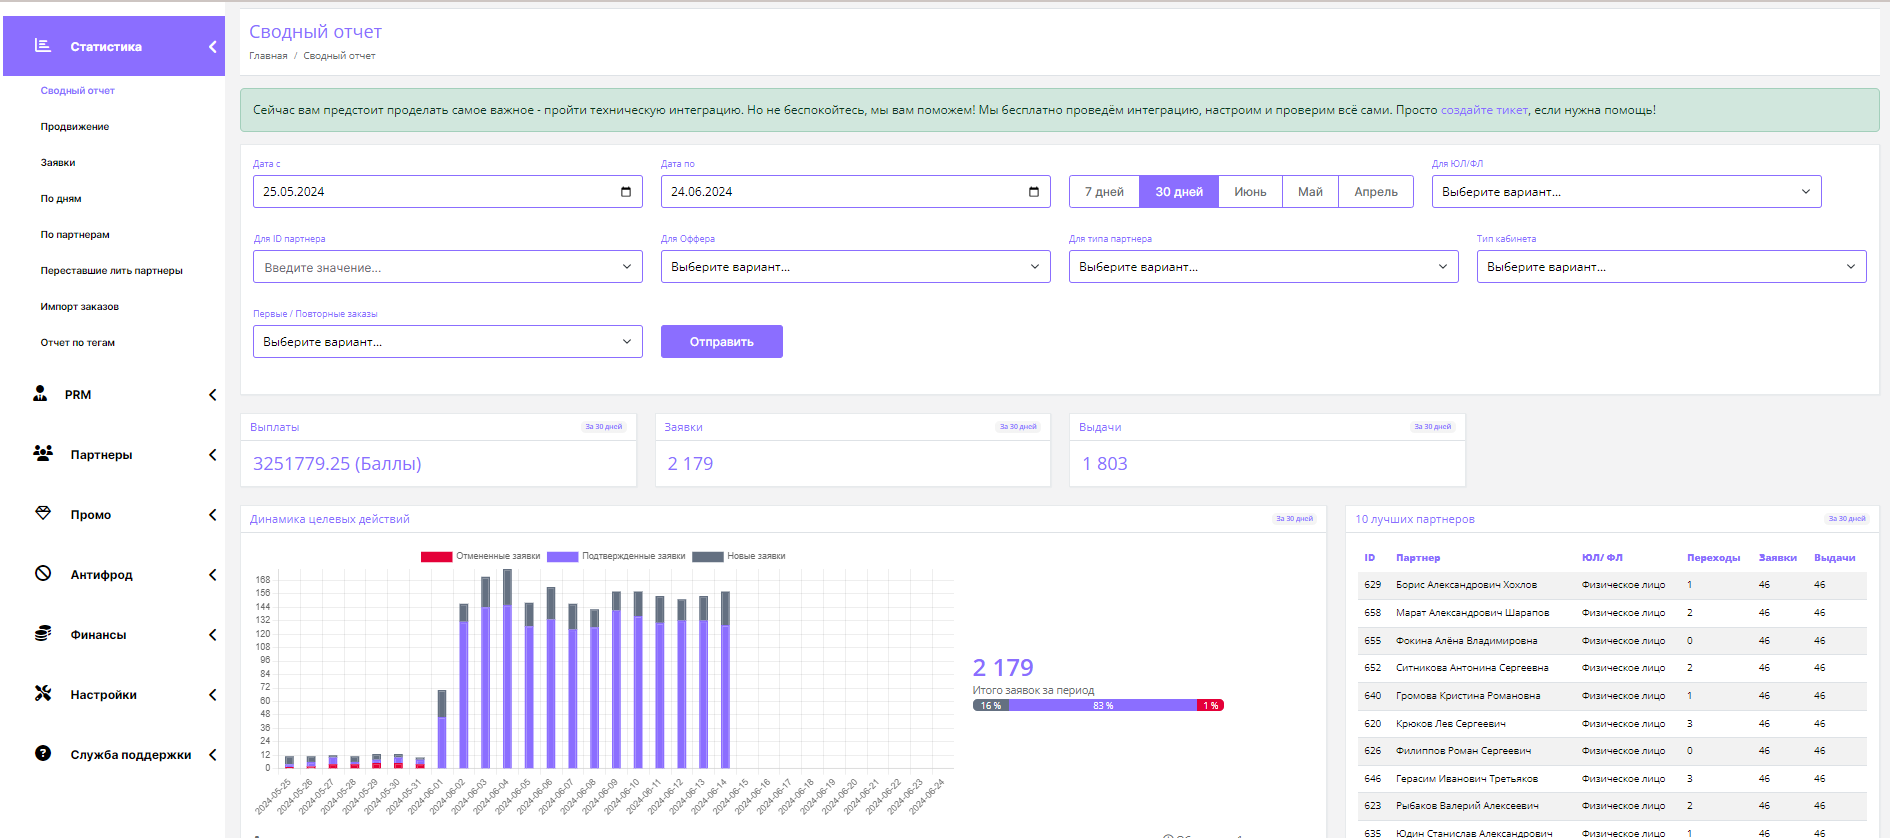The width and height of the screenshot is (1890, 838).
Task: Open the Для ЮЛ/ФЛ dropdown
Action: pyautogui.click(x=1626, y=192)
